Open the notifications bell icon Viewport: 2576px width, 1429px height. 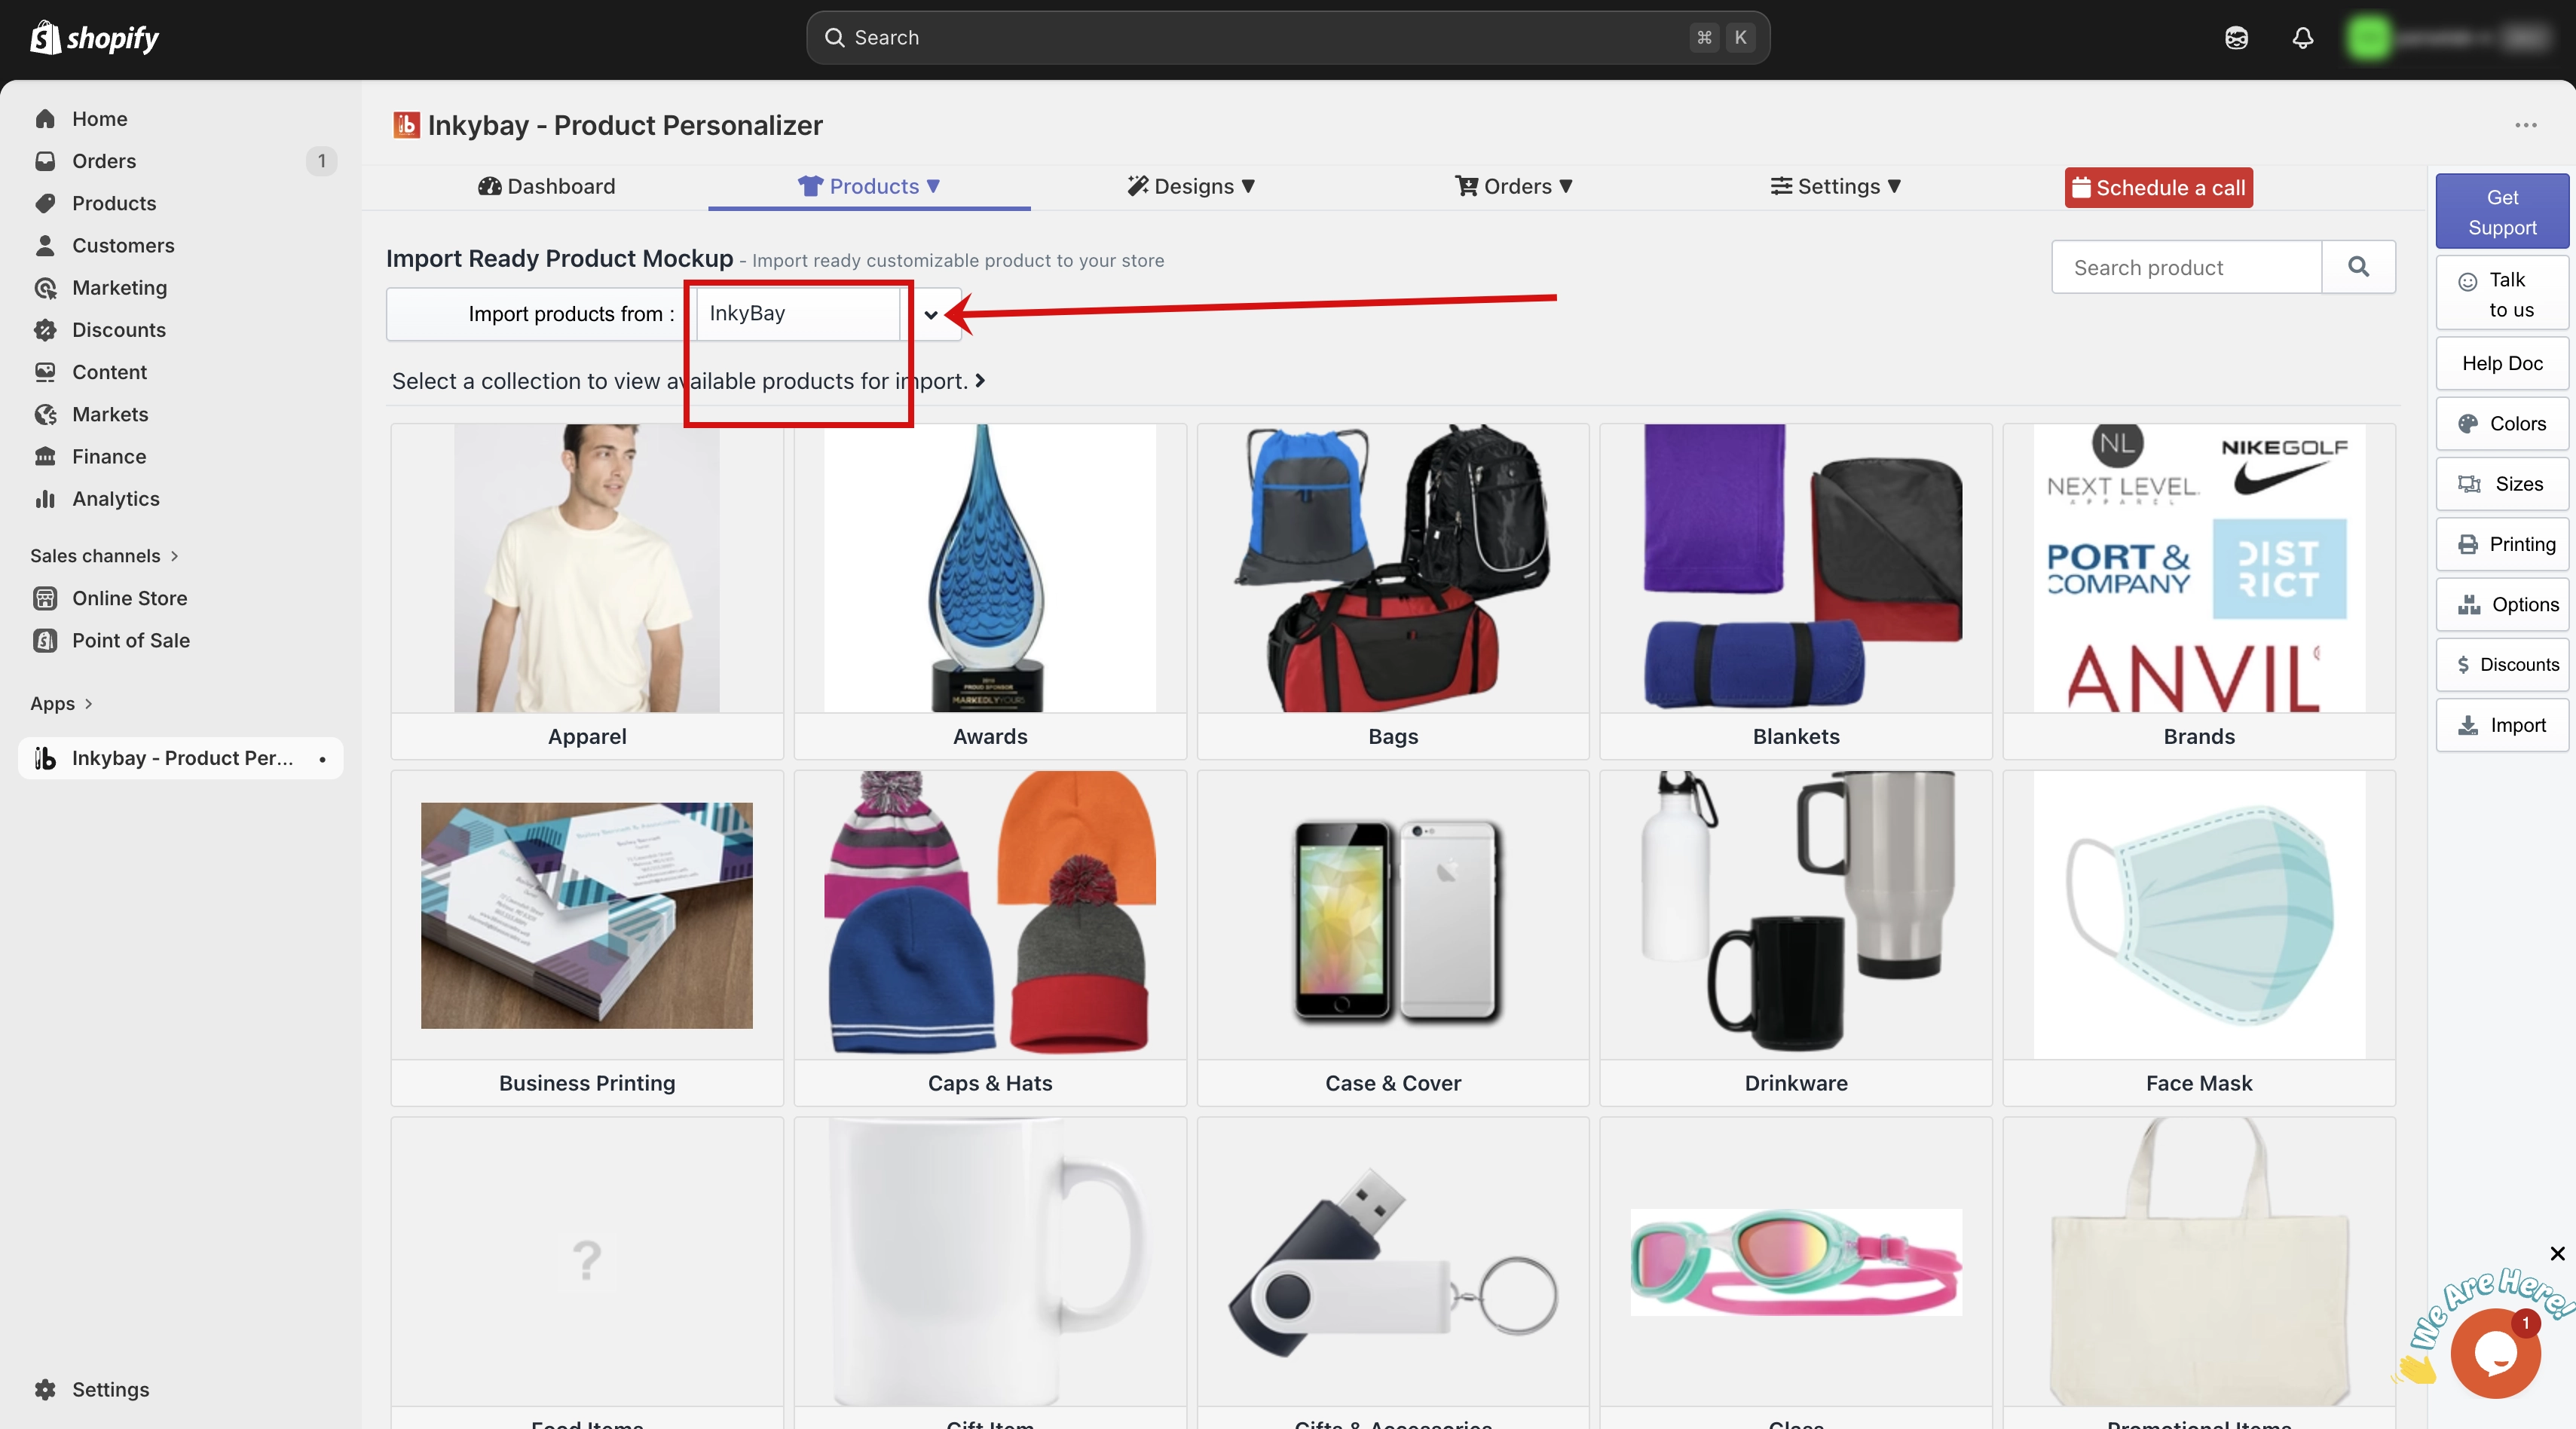(2302, 38)
